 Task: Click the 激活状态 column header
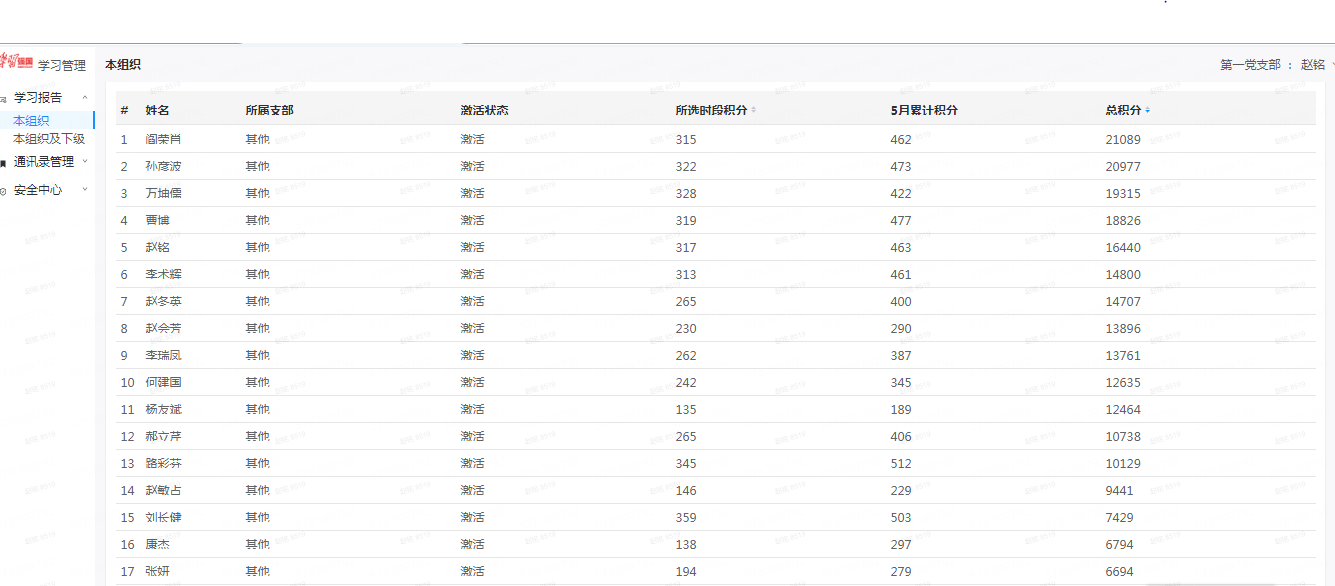pyautogui.click(x=485, y=110)
